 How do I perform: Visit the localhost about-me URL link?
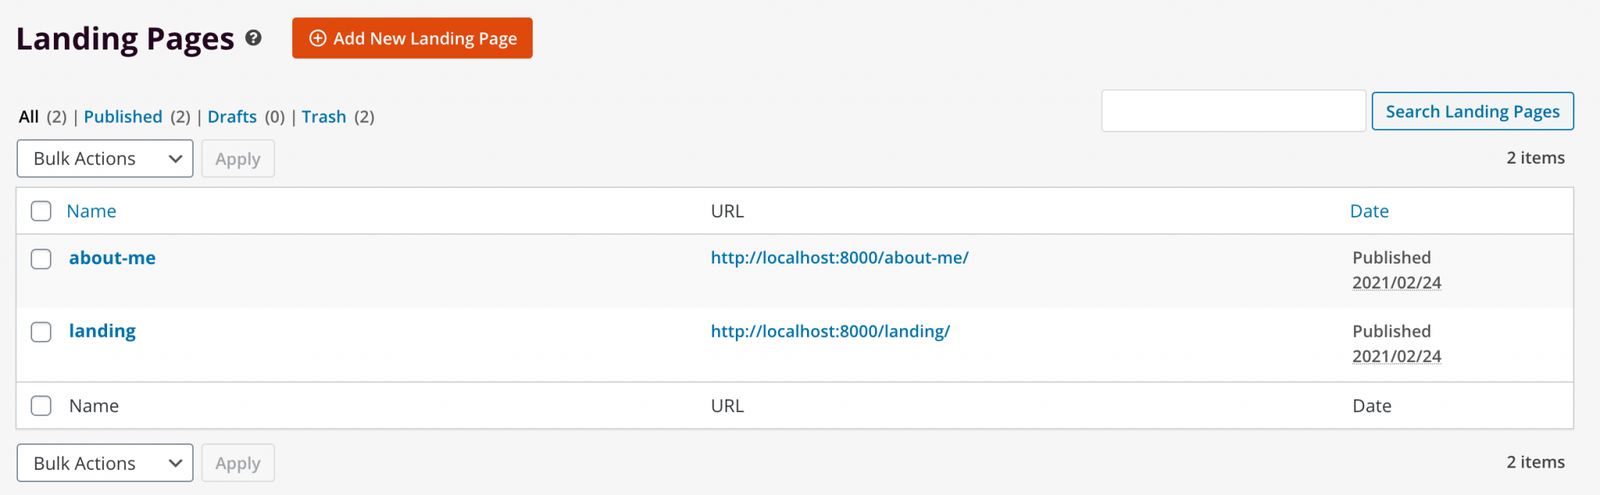pyautogui.click(x=839, y=258)
